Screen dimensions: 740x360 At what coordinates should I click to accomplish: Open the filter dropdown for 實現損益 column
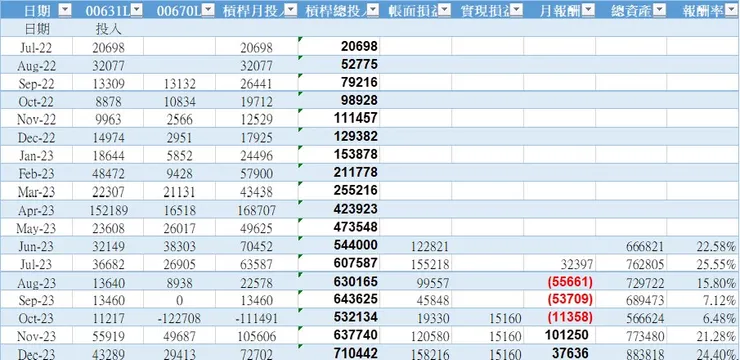[x=516, y=10]
